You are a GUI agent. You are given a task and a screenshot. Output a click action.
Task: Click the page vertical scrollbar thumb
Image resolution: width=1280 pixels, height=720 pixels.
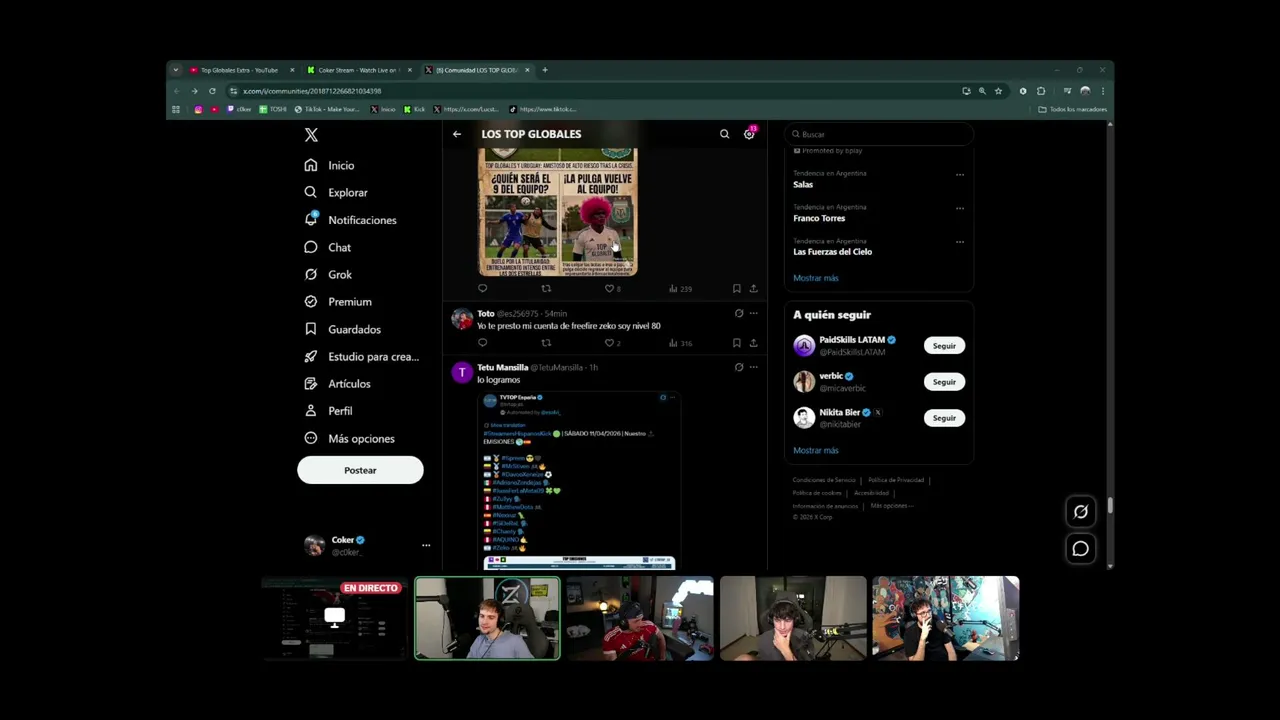(x=1110, y=508)
